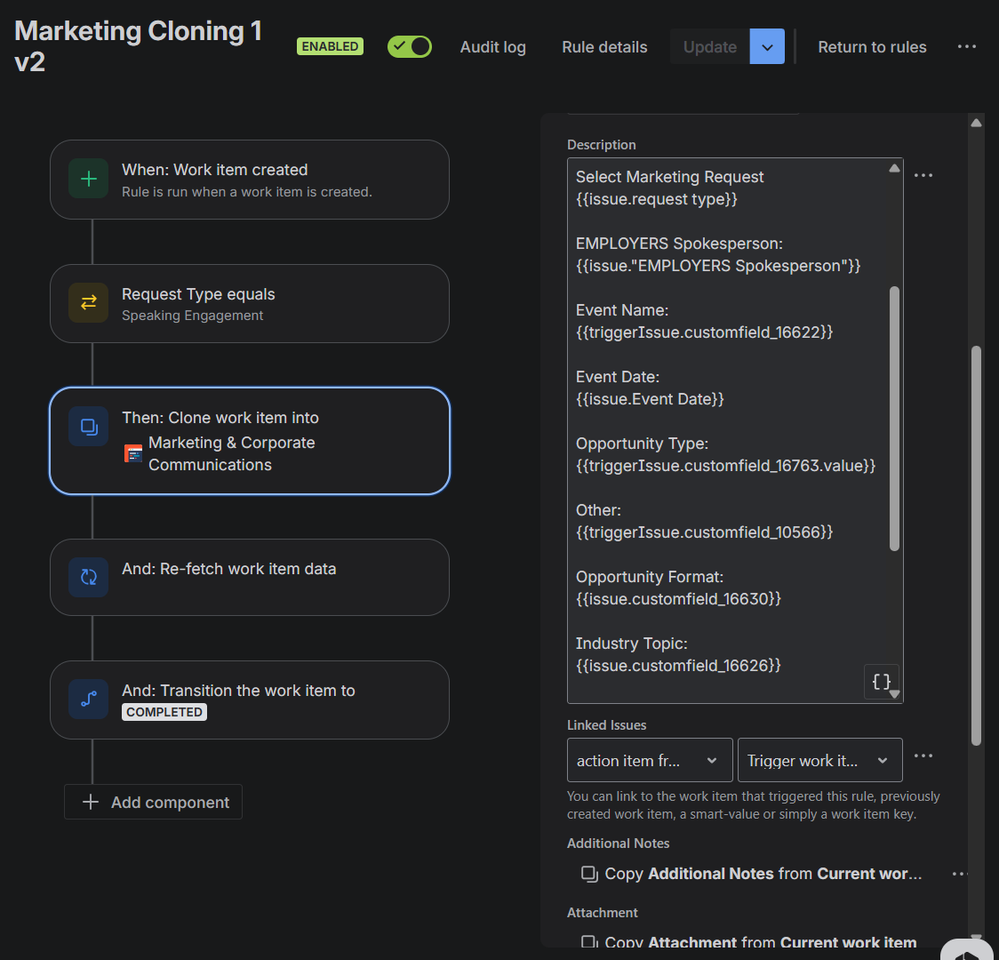
Task: Select the When: Work item created step
Action: [250, 180]
